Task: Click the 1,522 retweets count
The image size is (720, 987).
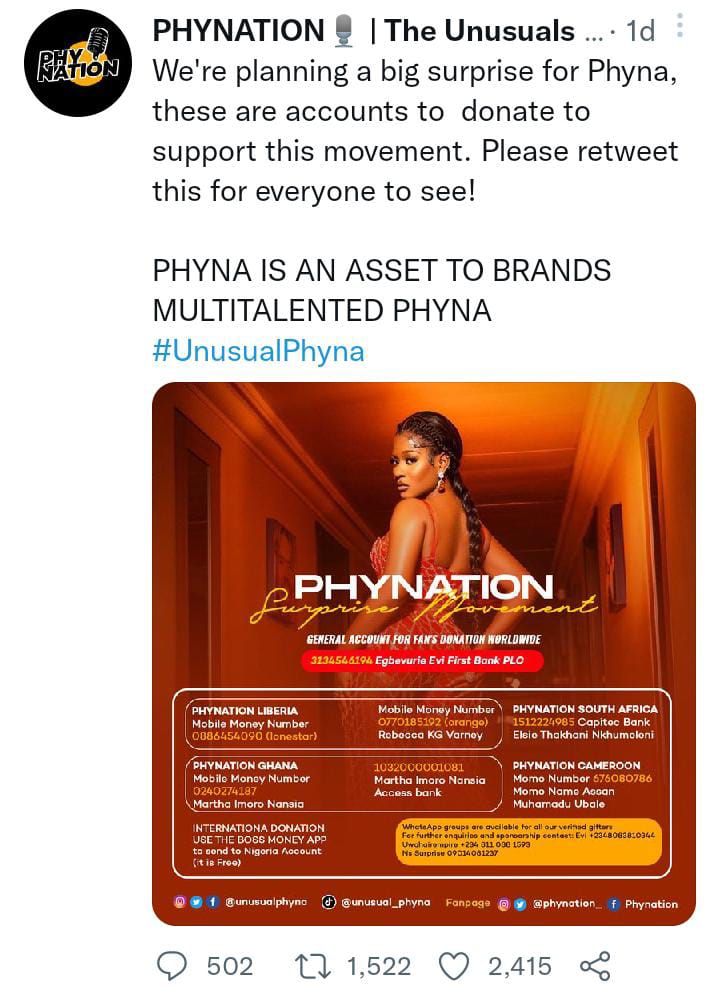Action: [x=378, y=965]
